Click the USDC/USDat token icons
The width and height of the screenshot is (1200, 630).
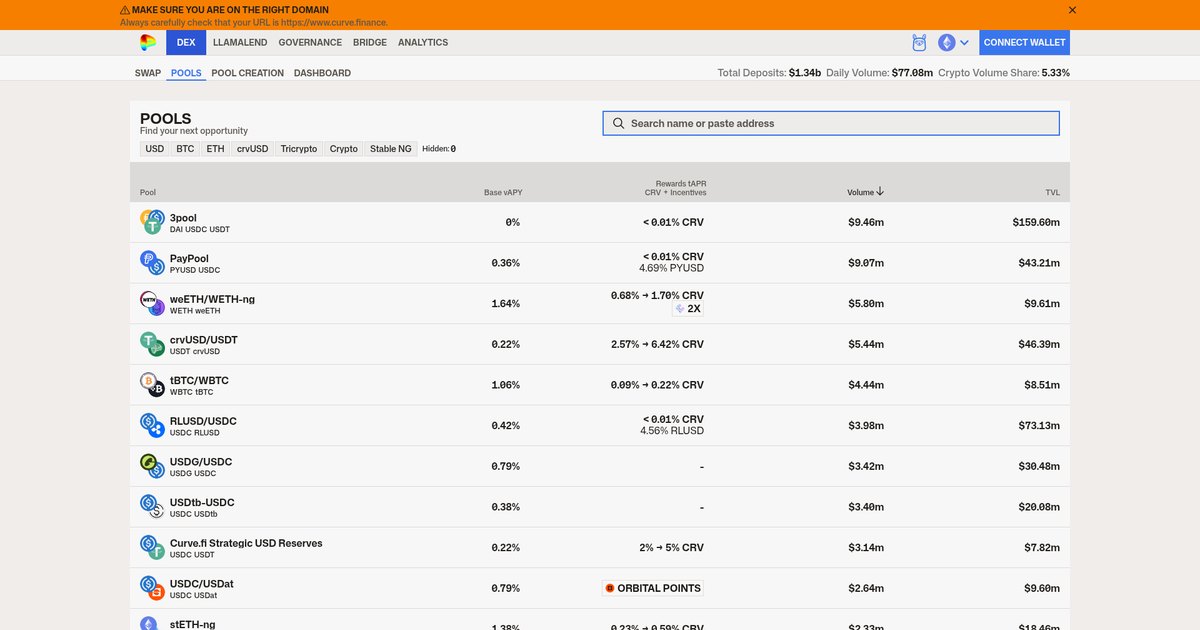coord(151,588)
